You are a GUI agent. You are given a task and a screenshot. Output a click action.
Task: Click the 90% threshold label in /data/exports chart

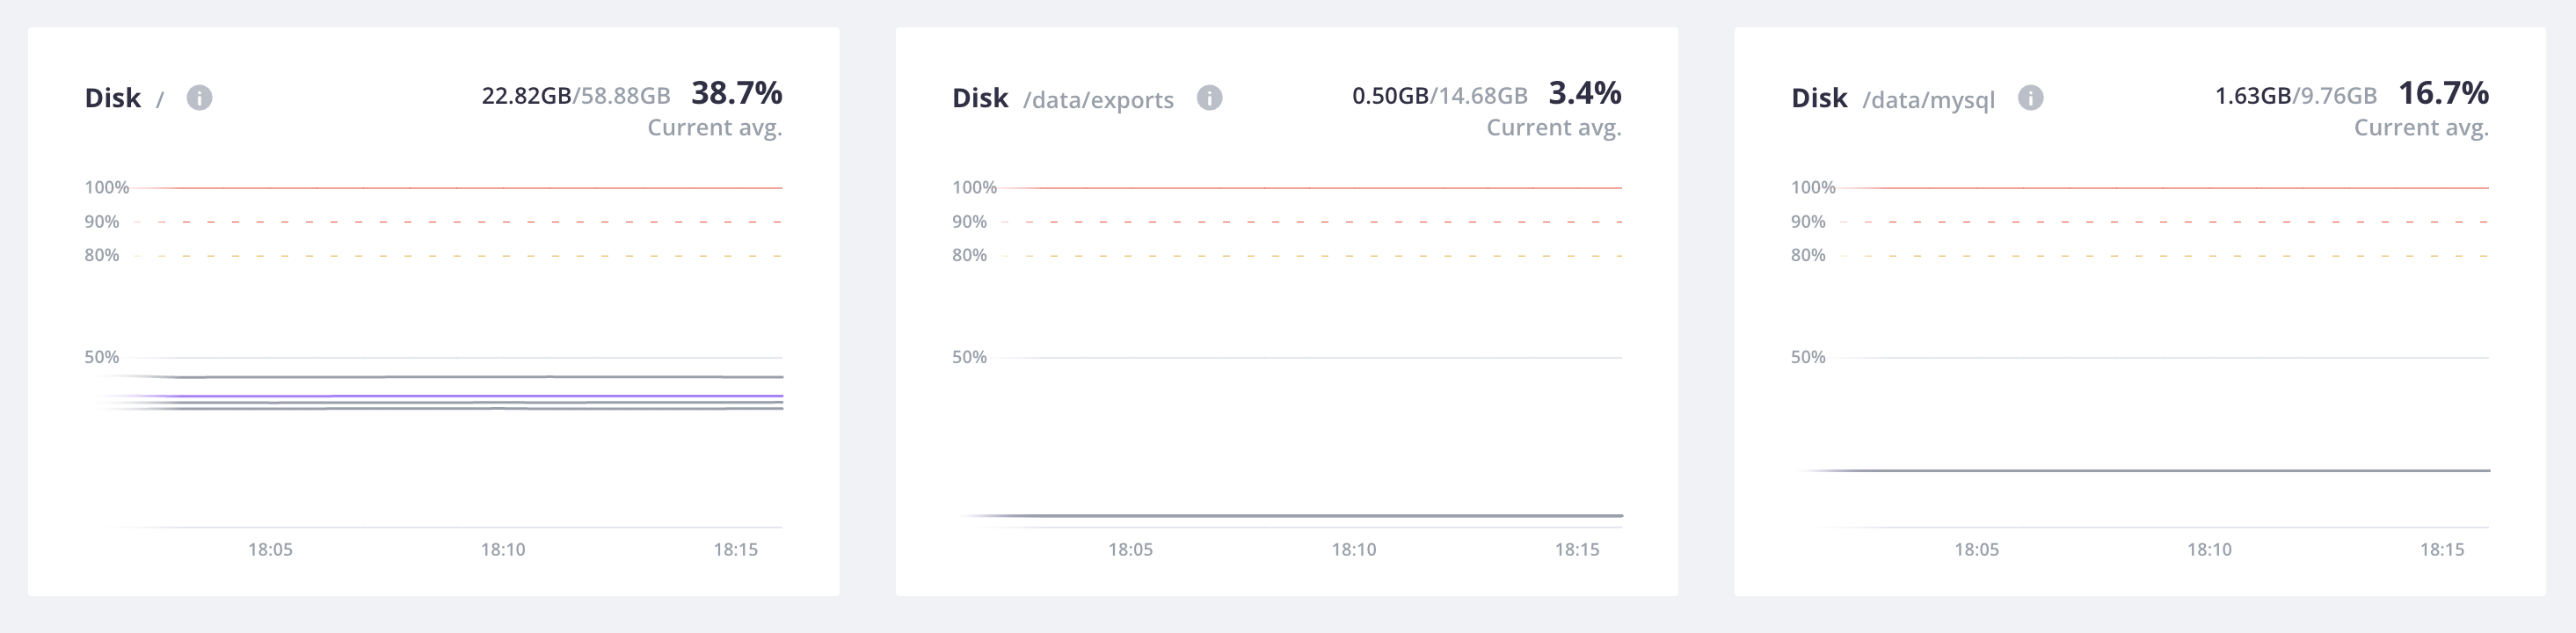point(969,221)
